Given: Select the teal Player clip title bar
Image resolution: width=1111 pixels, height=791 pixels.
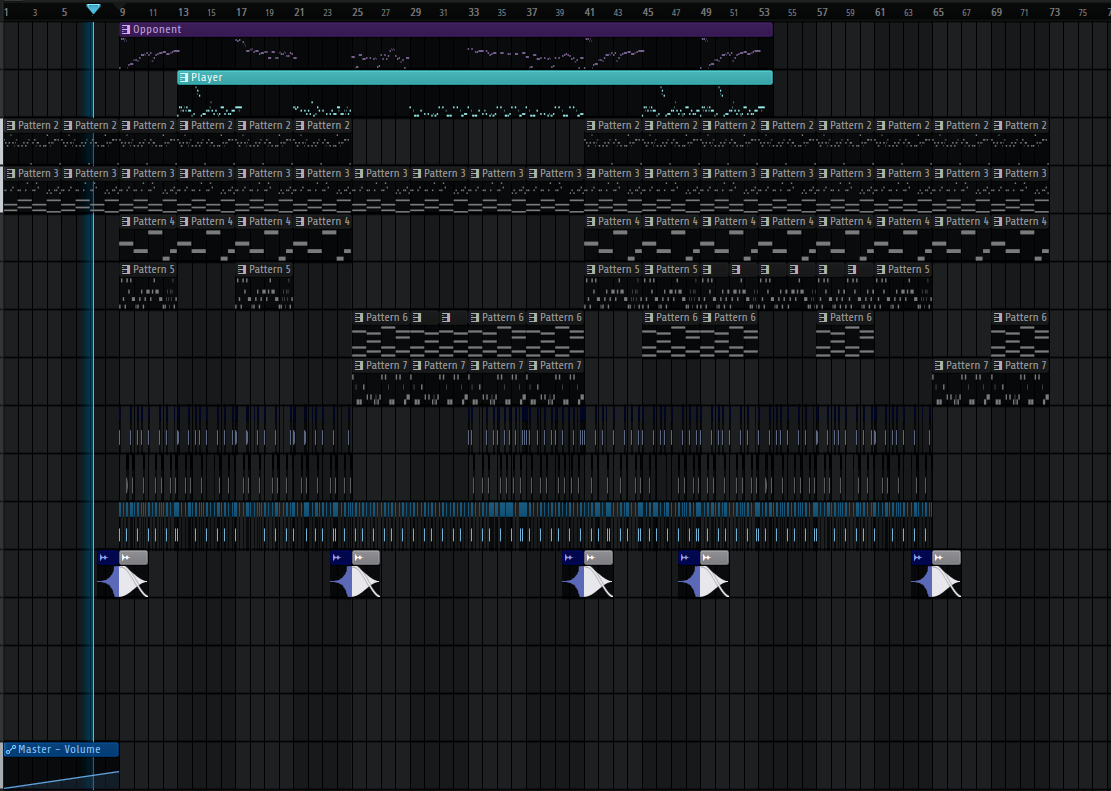Looking at the screenshot, I should coord(475,77).
